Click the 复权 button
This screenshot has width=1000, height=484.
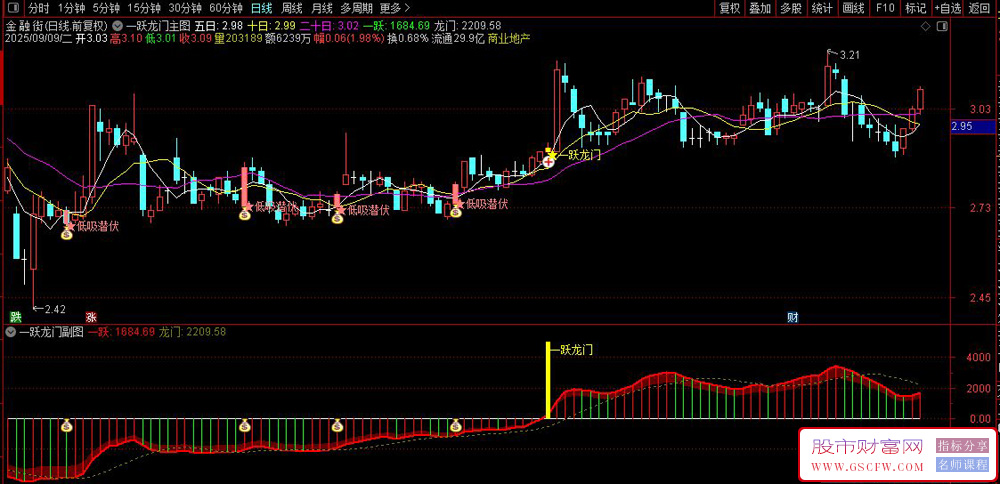click(730, 8)
